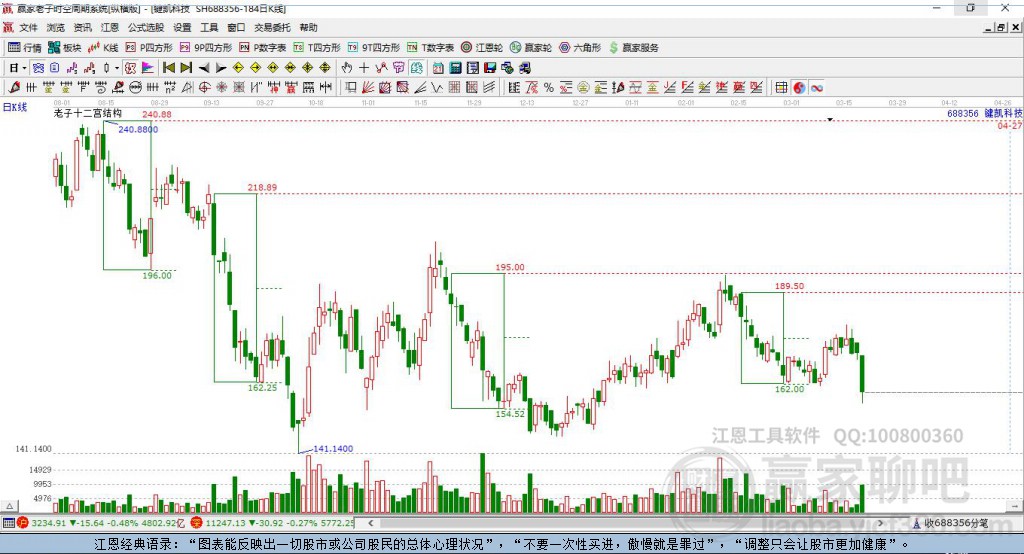Click the red pencil drawing icon
Image resolution: width=1024 pixels, height=554 pixels.
[x=14, y=88]
